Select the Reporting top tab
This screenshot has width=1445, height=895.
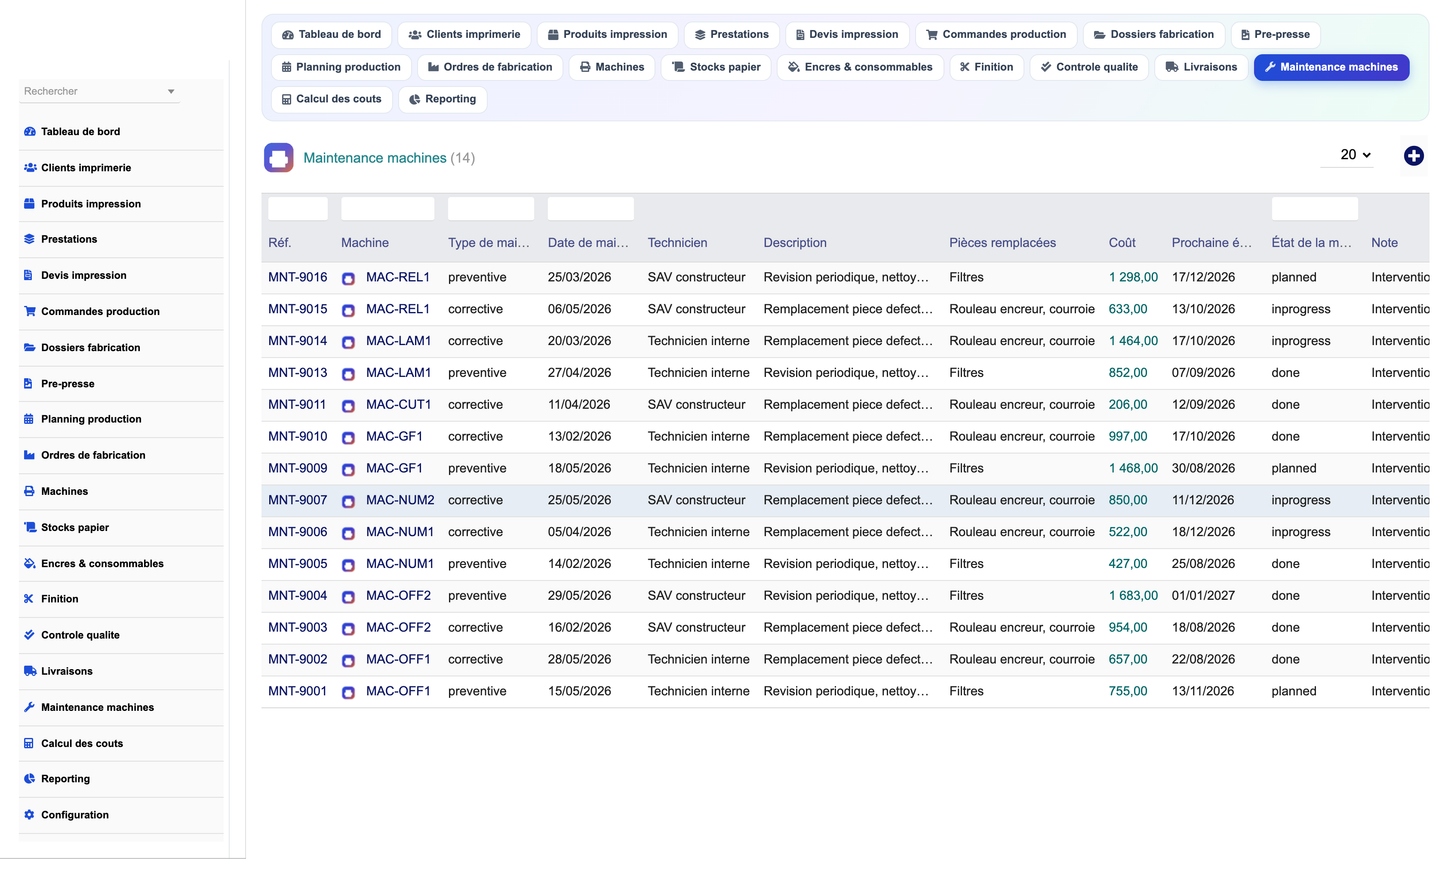coord(443,99)
